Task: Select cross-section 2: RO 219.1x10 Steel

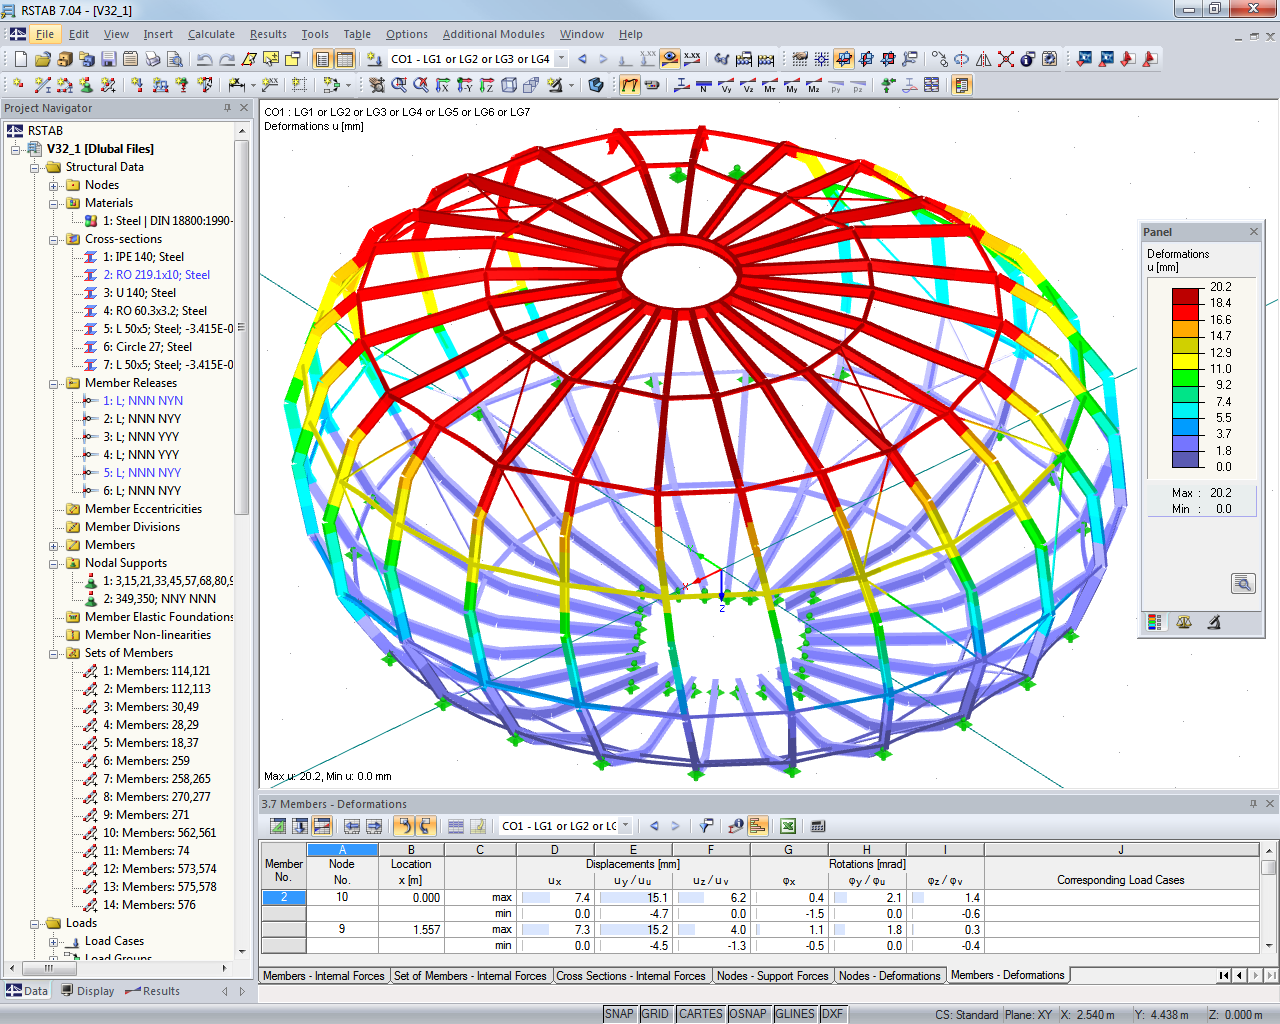Action: (x=156, y=275)
